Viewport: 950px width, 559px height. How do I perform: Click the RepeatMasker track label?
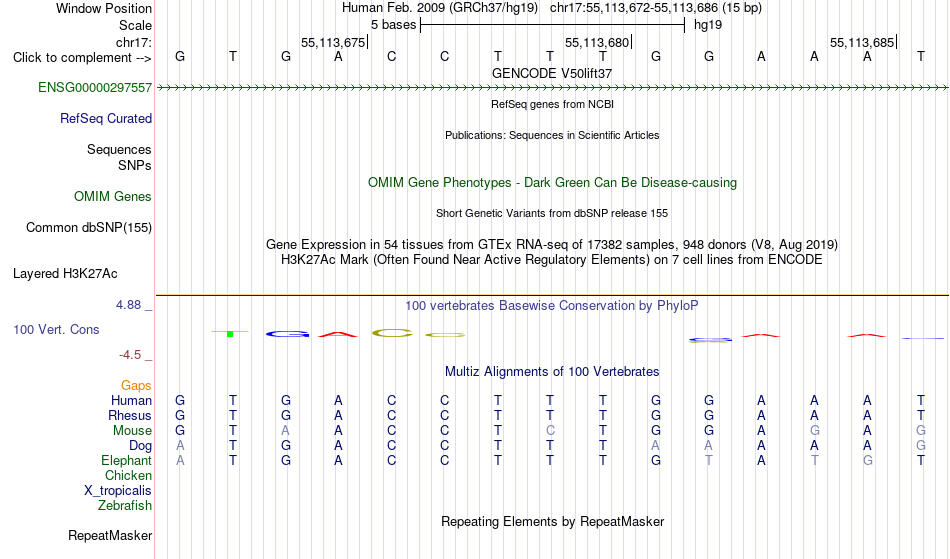coord(110,535)
